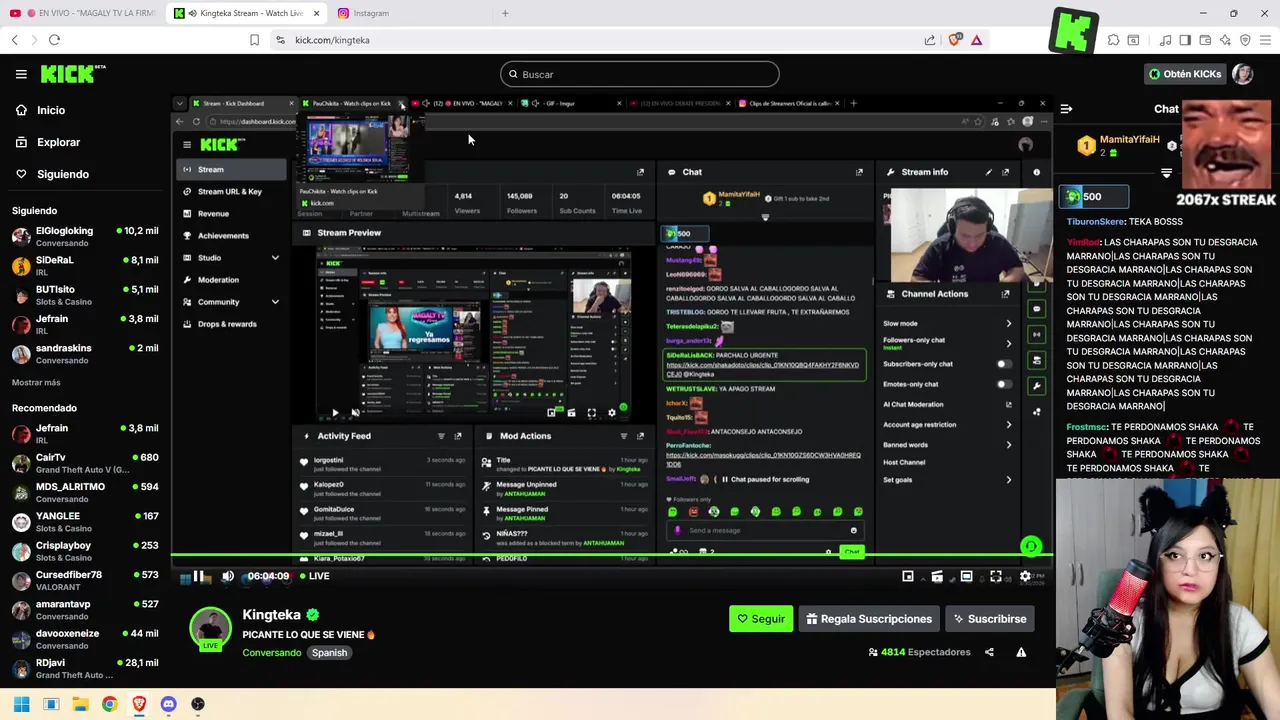This screenshot has height=720, width=1280.
Task: Open the Kingteka channel name link
Action: tap(271, 615)
